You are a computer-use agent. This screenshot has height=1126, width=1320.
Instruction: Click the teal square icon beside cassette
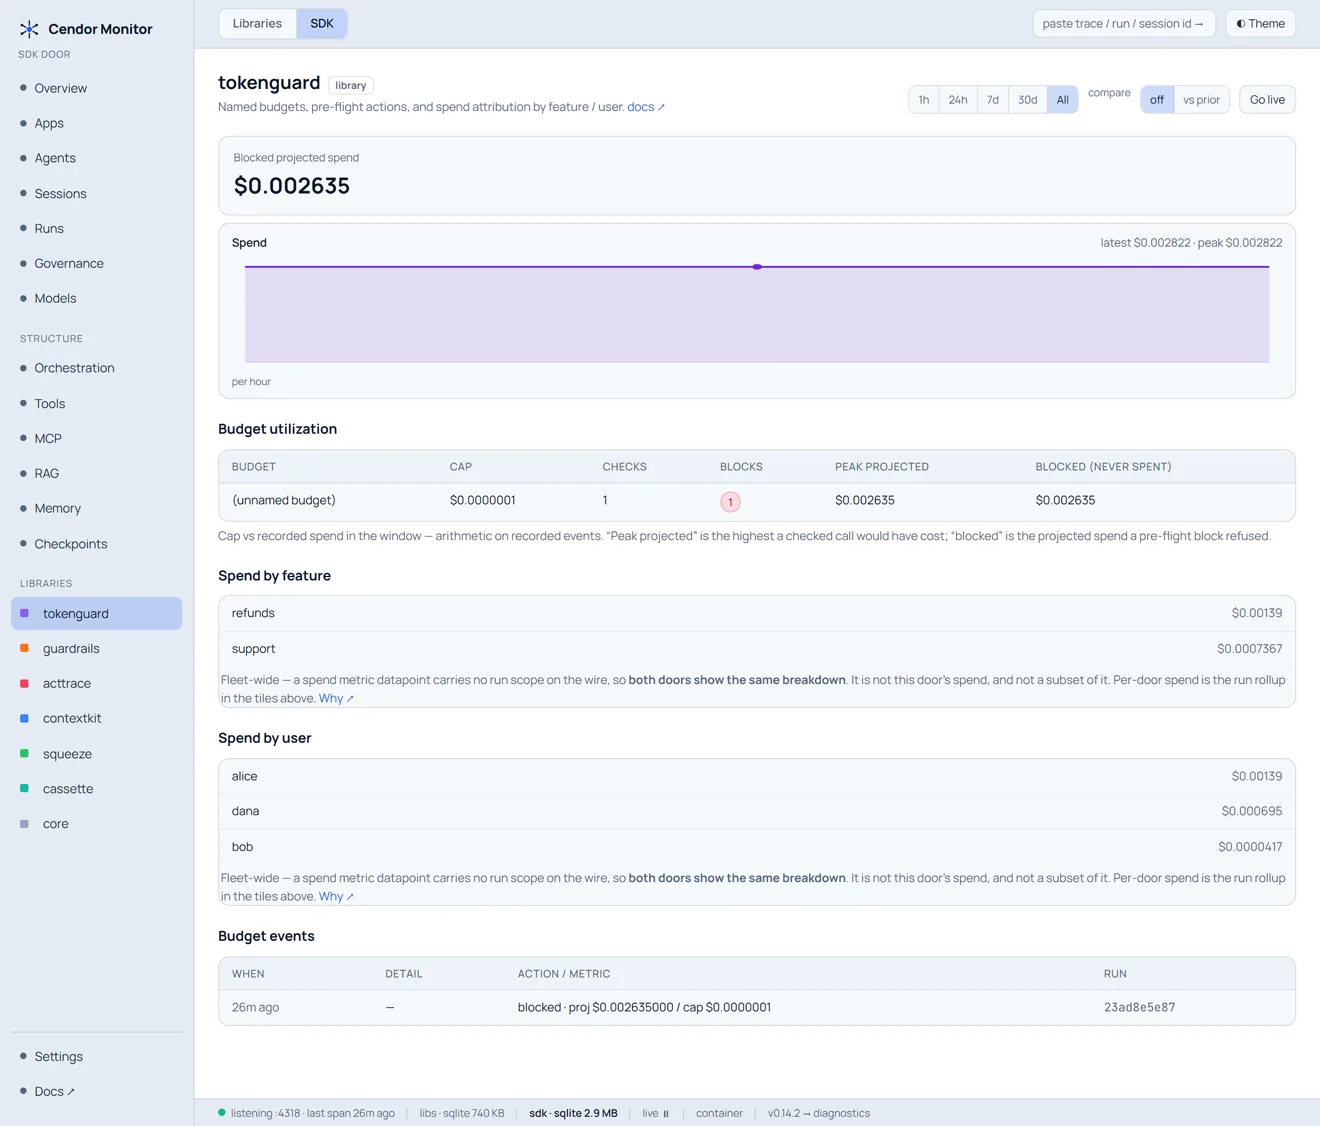pyautogui.click(x=25, y=788)
